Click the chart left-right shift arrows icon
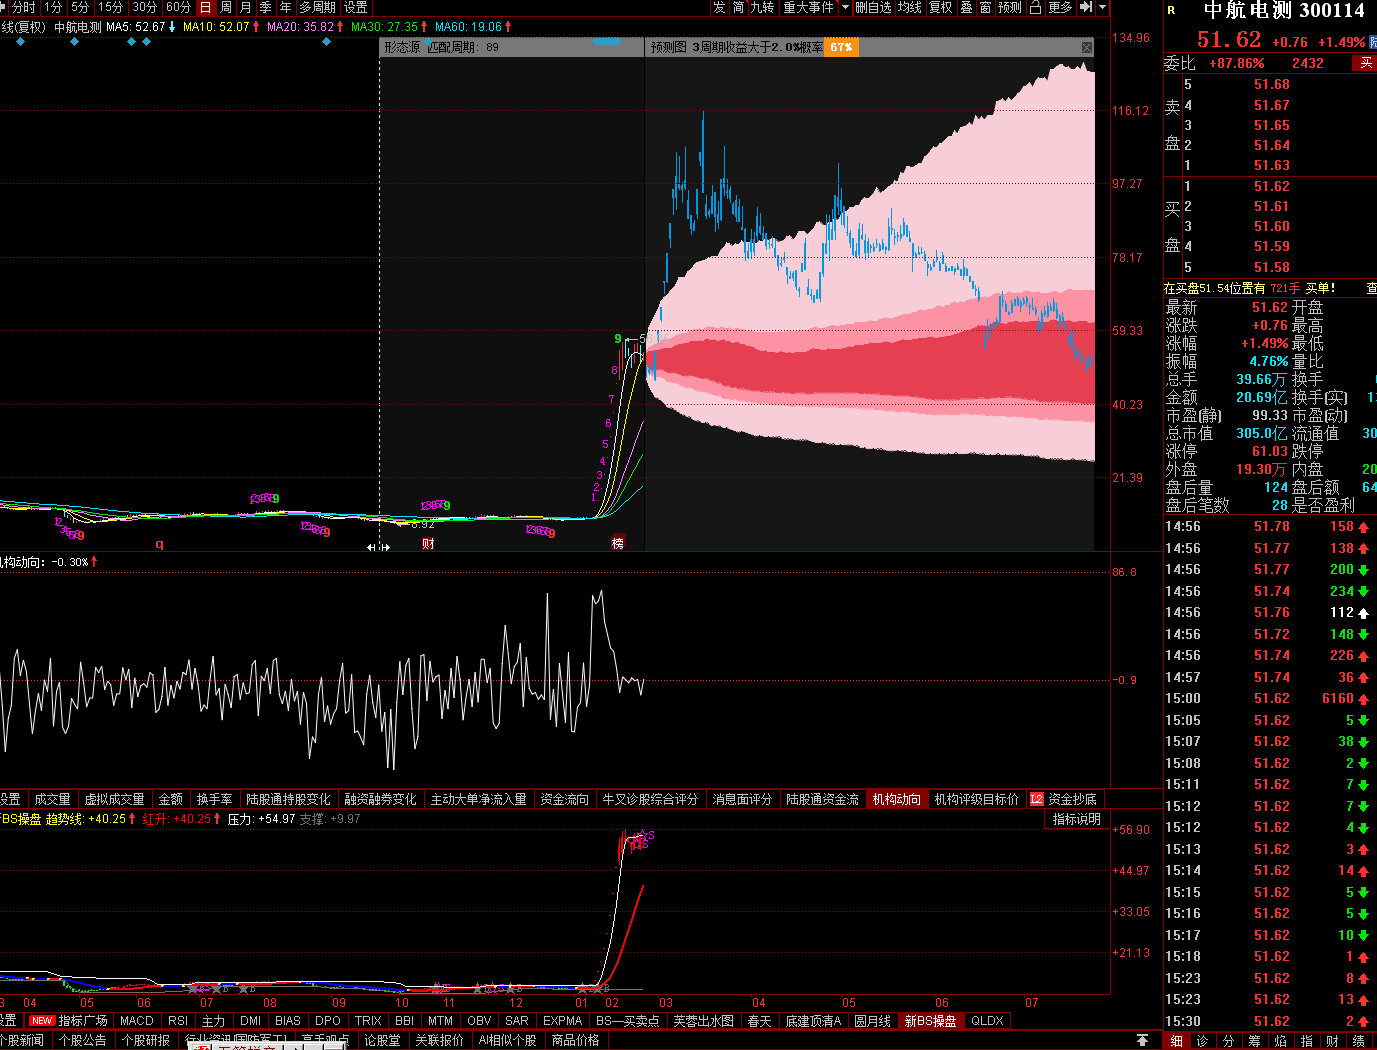Image resolution: width=1377 pixels, height=1050 pixels. point(378,547)
